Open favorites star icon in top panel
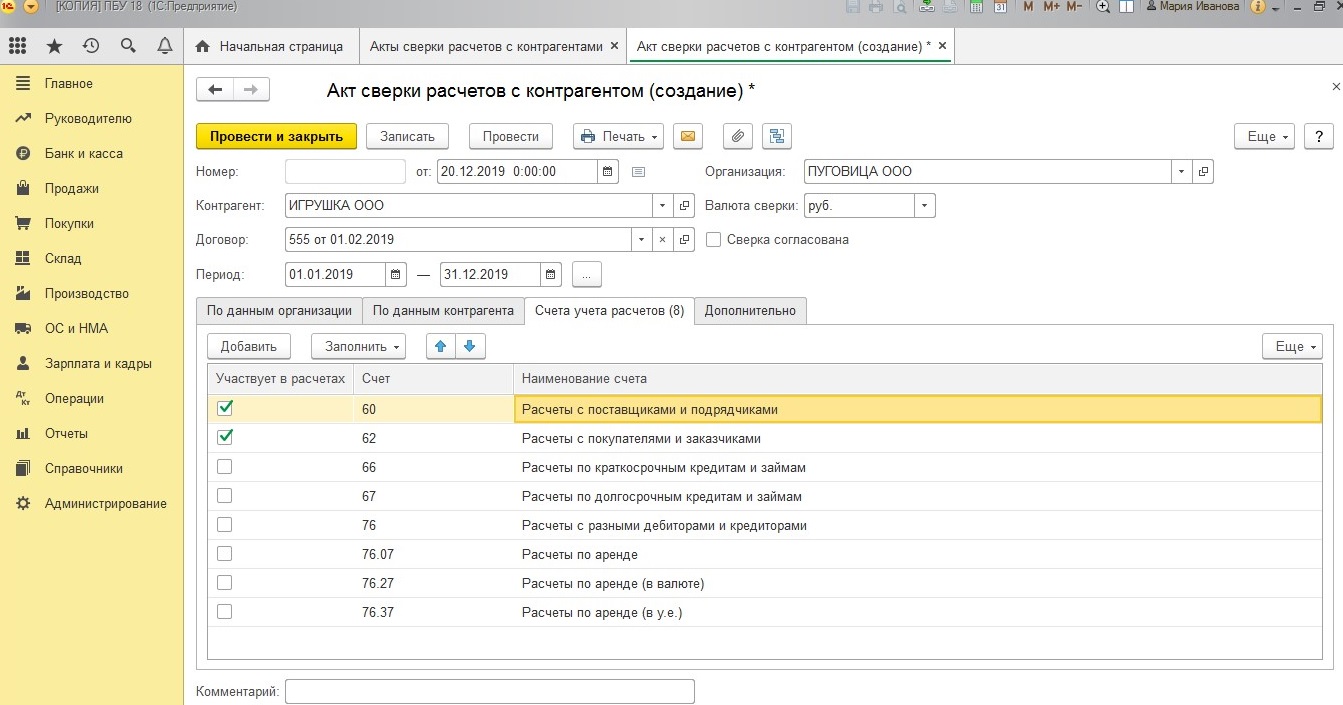 (x=54, y=46)
